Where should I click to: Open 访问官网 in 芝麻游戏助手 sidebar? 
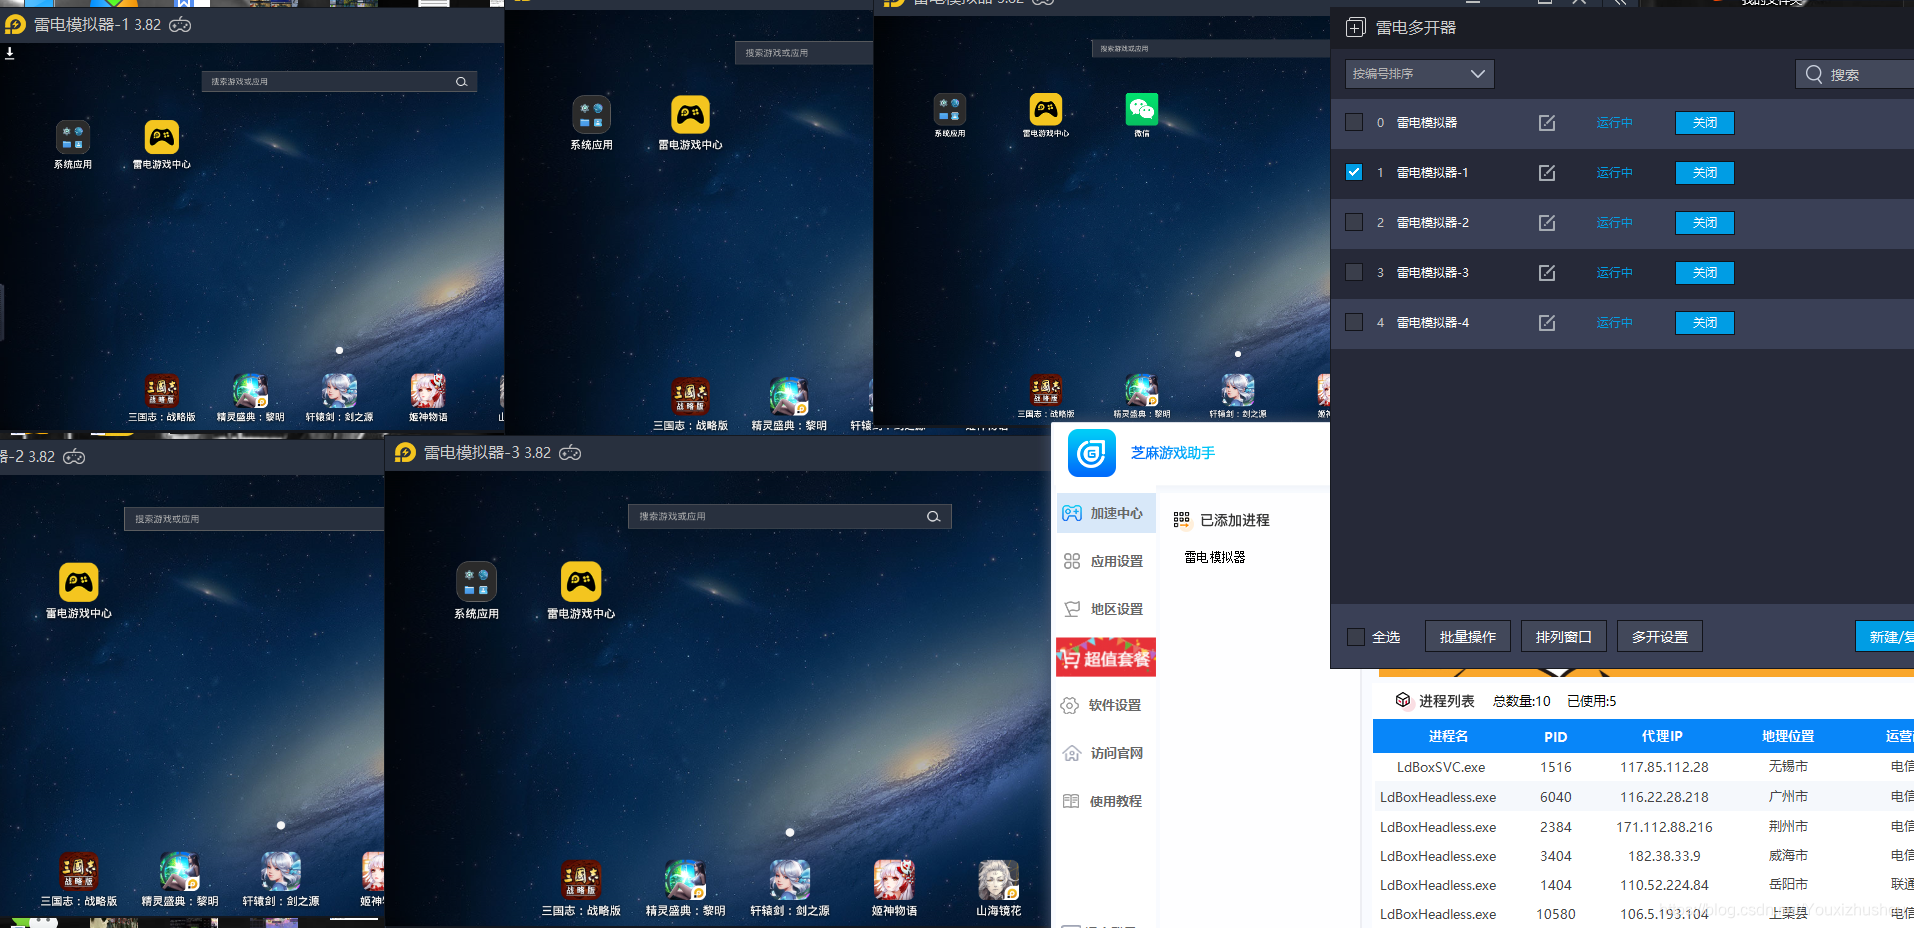click(1105, 753)
